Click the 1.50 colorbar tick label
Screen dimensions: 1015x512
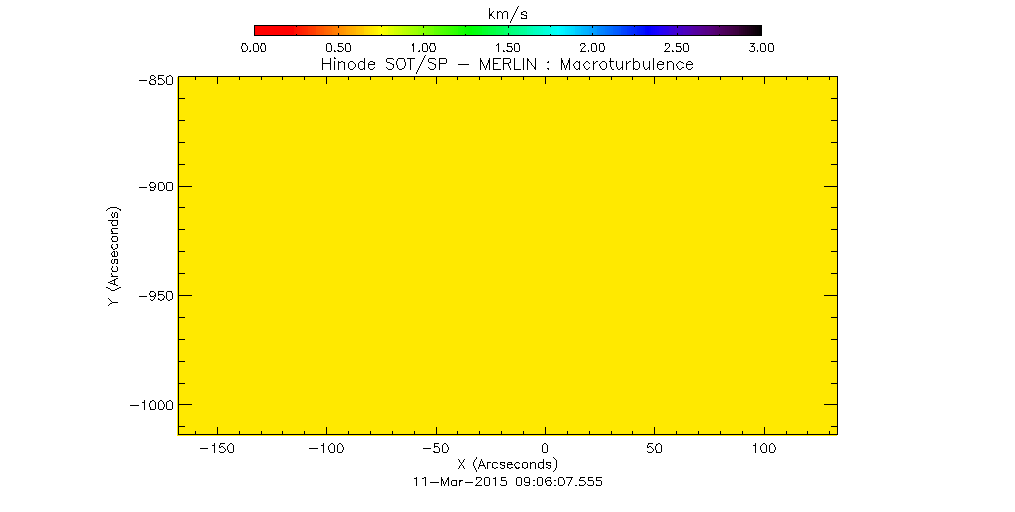(507, 47)
